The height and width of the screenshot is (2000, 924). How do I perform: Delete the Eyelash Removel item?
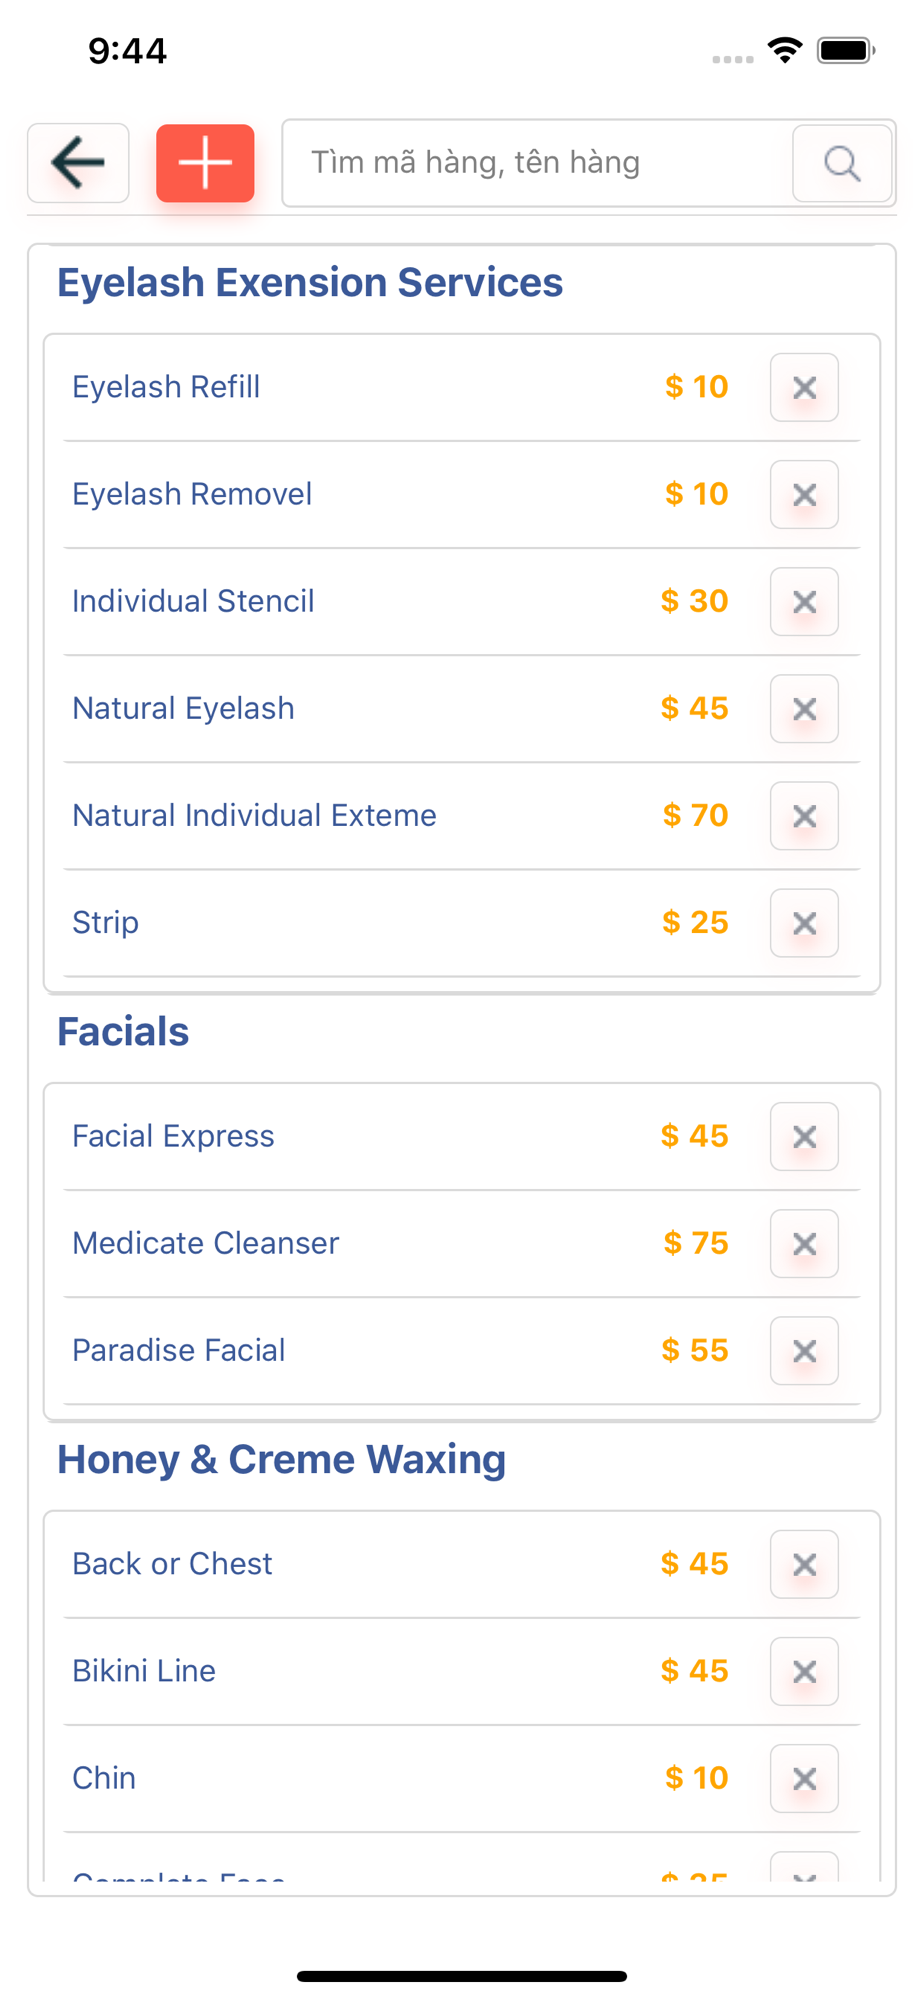(x=804, y=495)
